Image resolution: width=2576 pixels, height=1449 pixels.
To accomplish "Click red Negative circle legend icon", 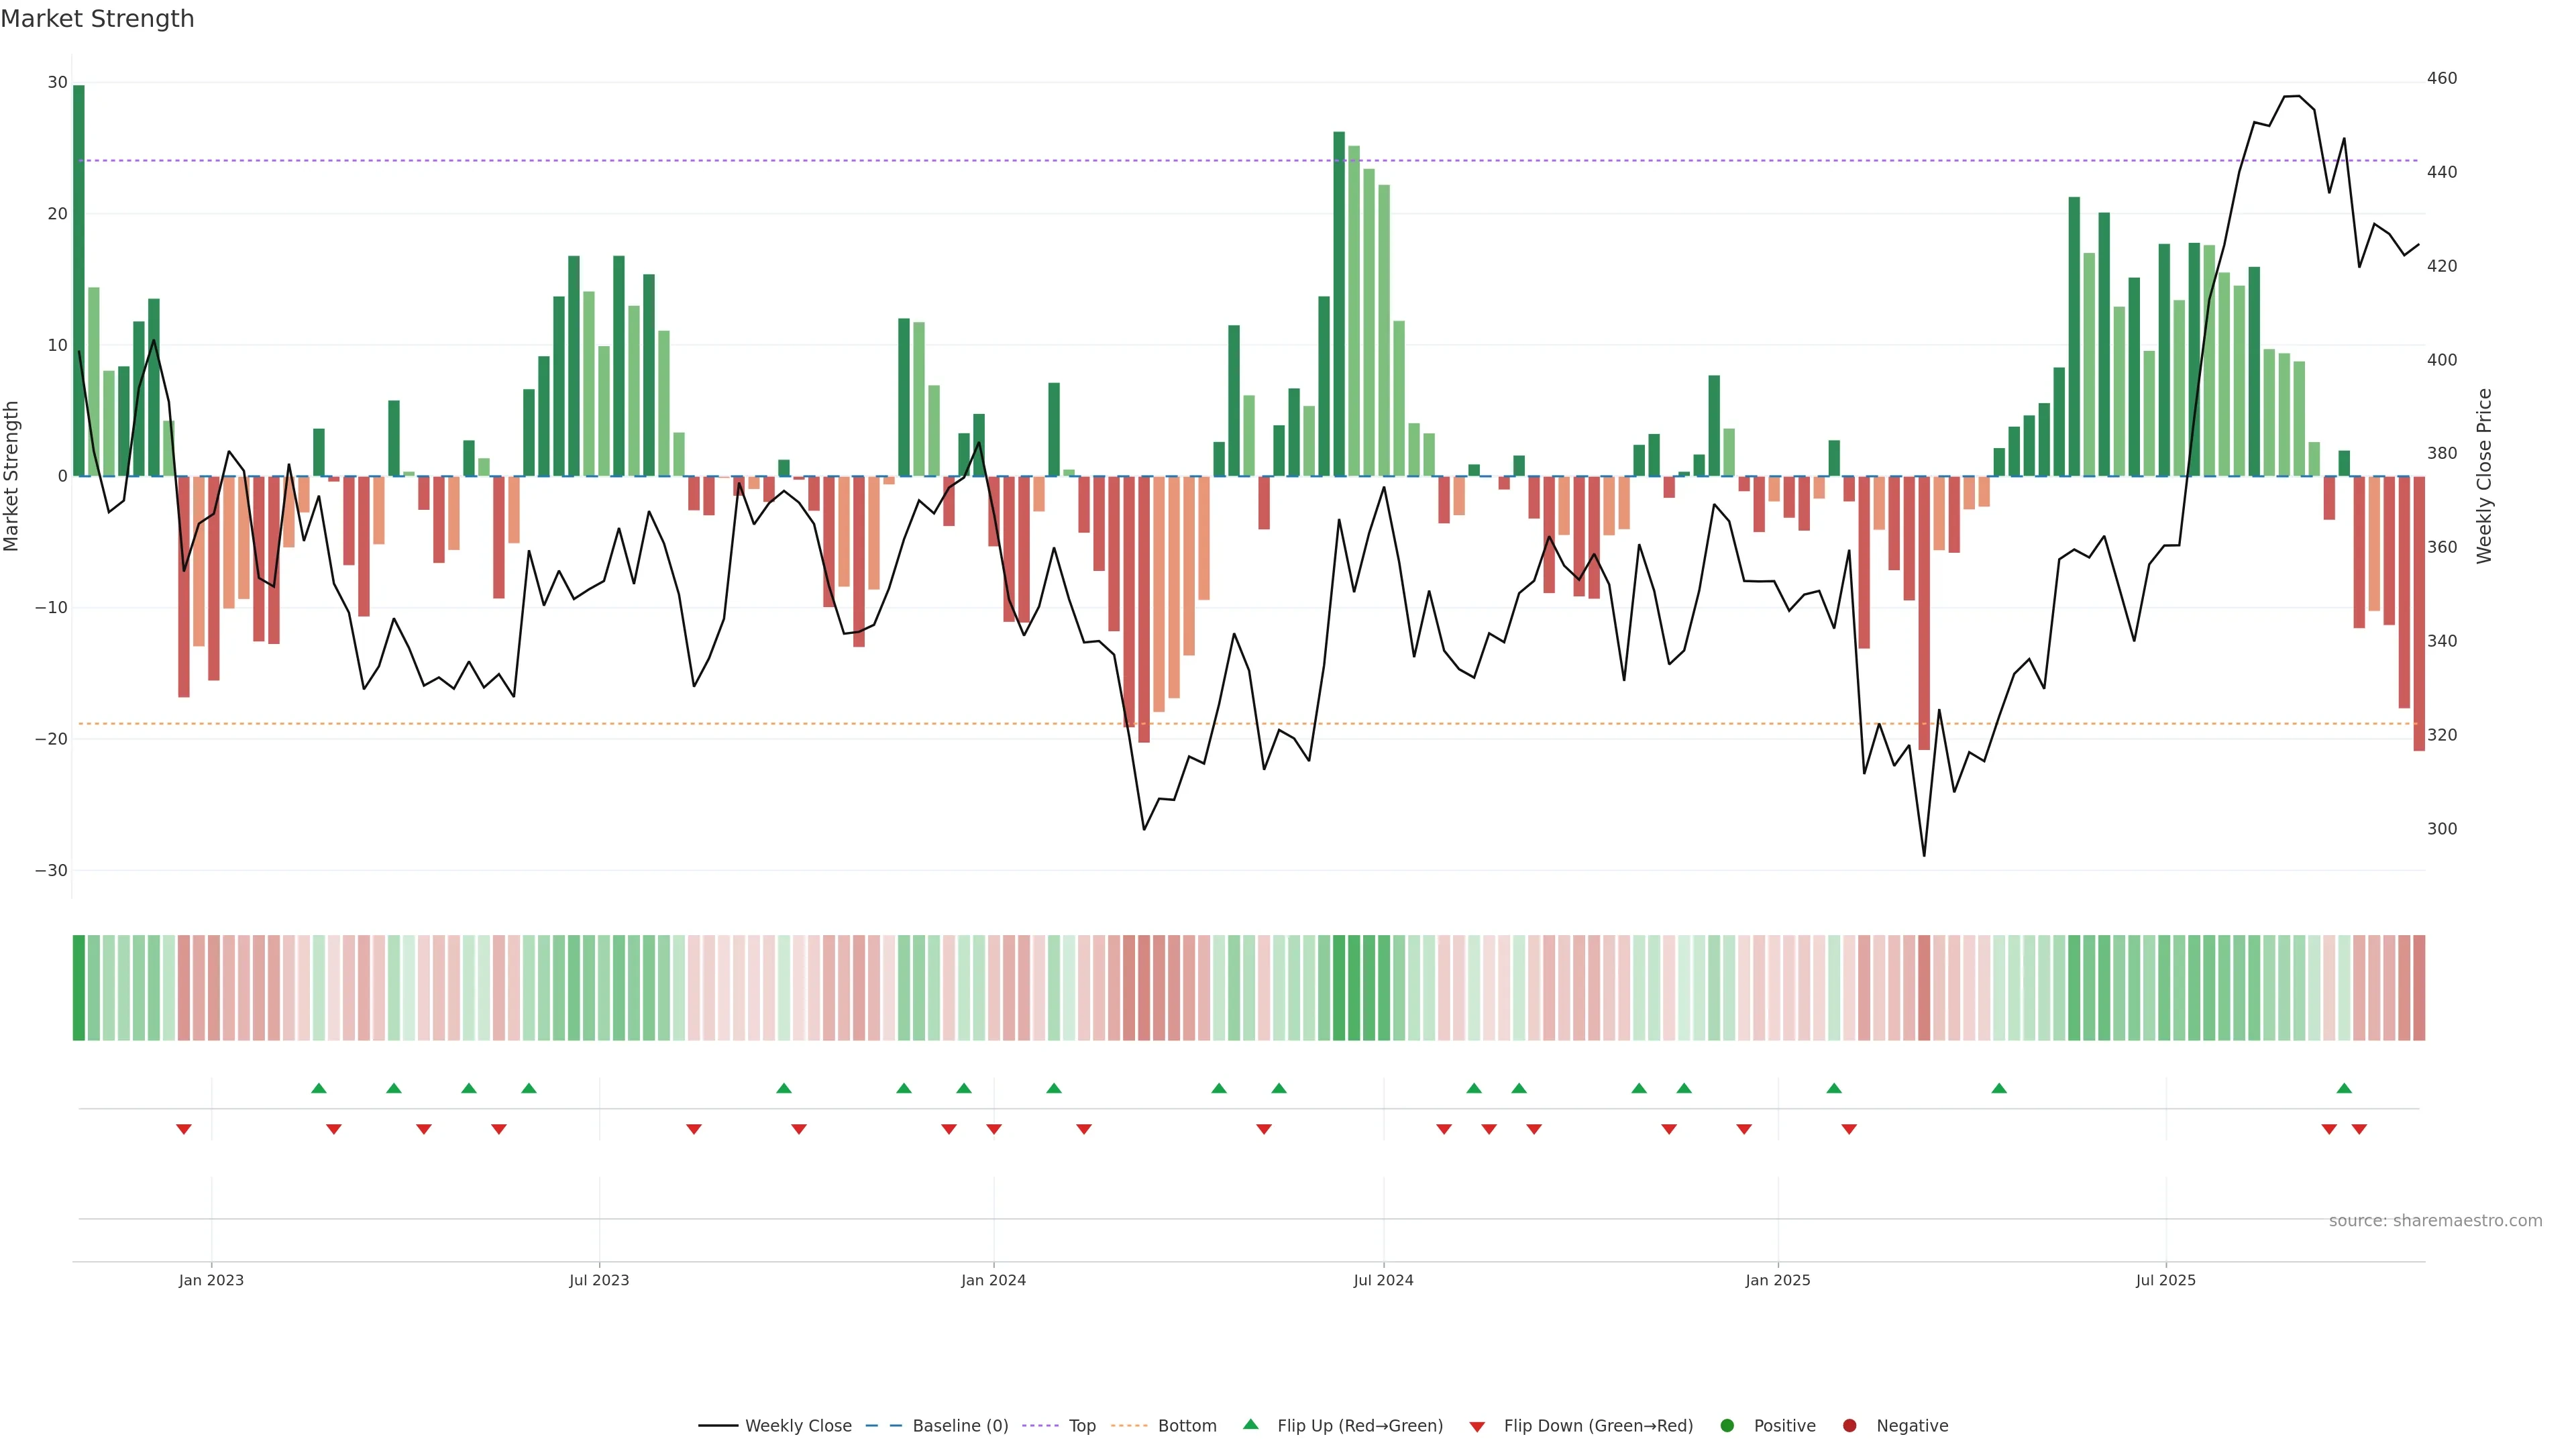I will 1849,1426.
